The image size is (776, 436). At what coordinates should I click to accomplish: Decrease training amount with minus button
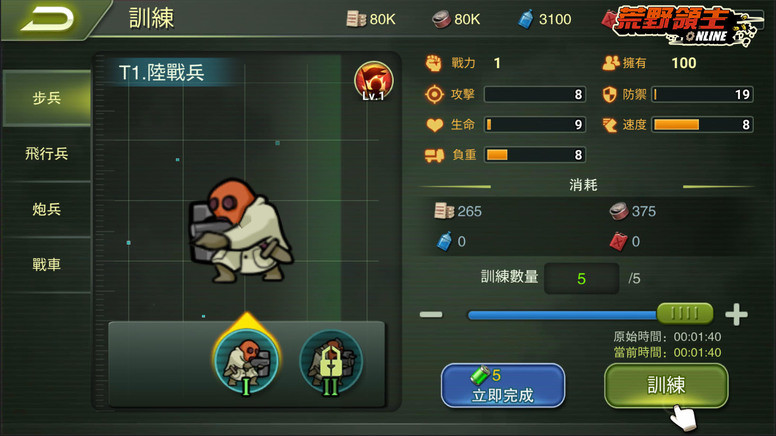[431, 314]
